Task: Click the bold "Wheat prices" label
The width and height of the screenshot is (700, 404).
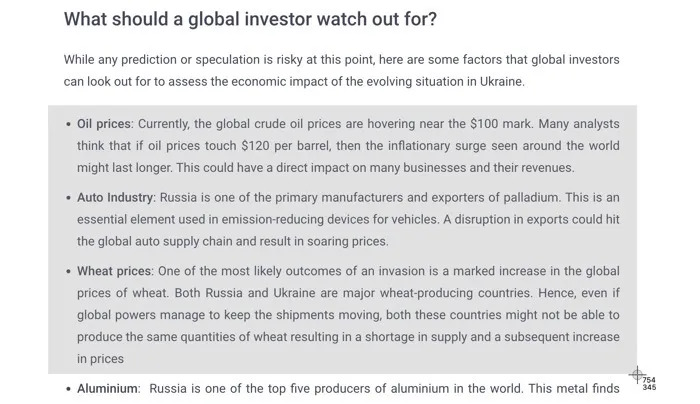Action: coord(114,271)
